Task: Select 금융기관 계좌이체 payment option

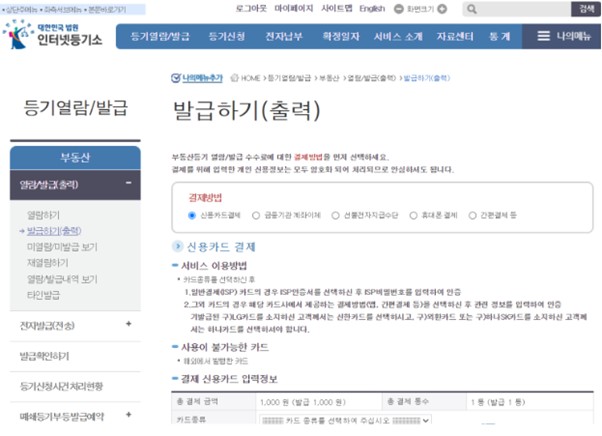Action: coord(258,215)
